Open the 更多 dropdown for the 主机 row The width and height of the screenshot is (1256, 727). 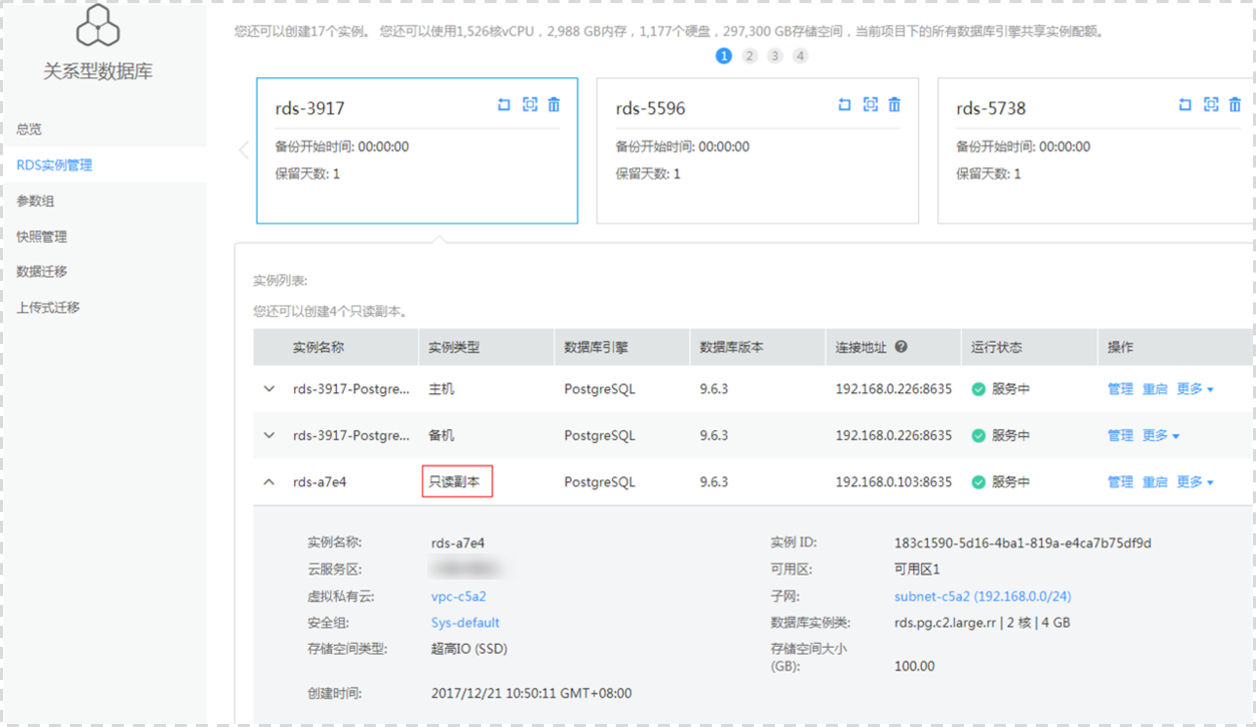click(x=1194, y=389)
